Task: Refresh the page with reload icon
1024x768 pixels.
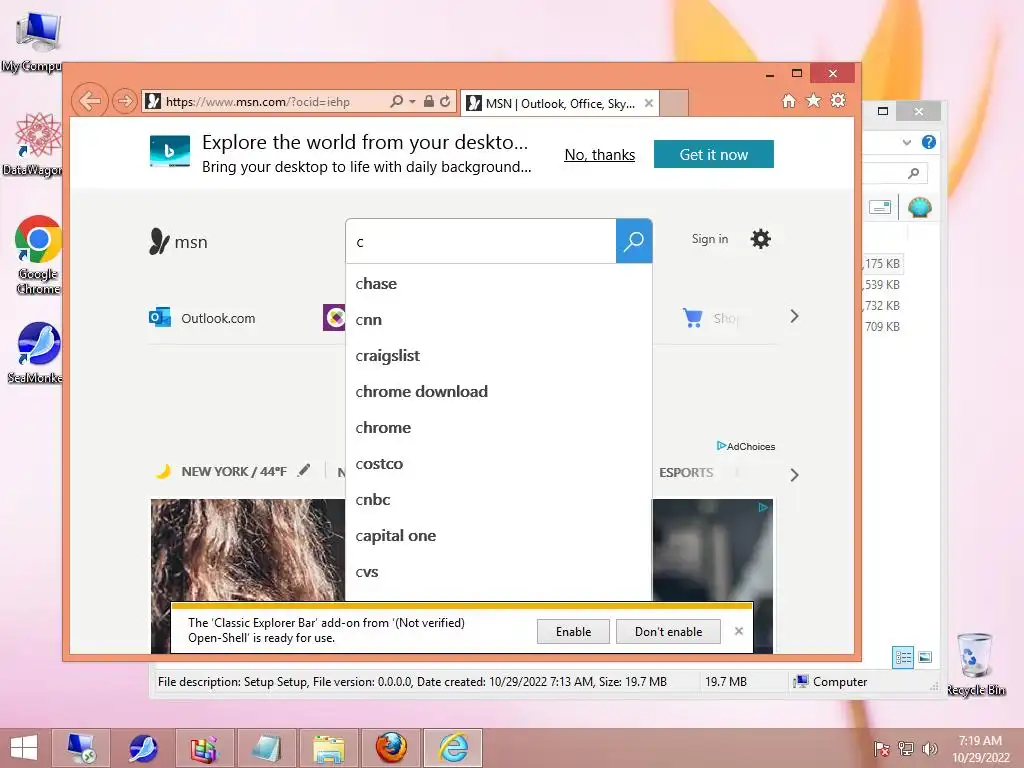Action: click(445, 101)
